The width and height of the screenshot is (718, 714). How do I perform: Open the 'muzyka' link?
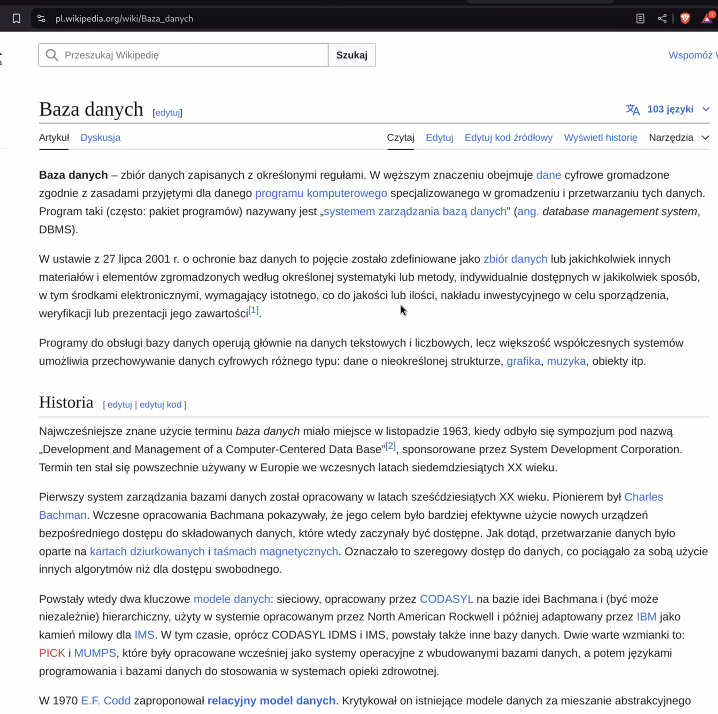566,361
